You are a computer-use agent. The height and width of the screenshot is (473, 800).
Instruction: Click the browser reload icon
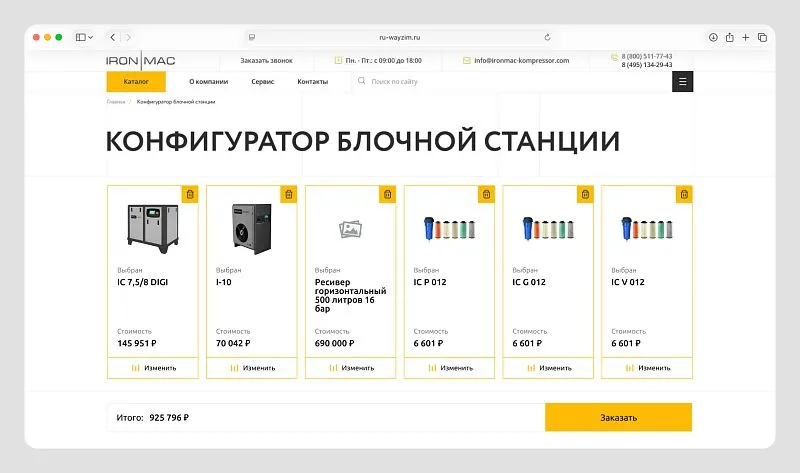pyautogui.click(x=547, y=37)
